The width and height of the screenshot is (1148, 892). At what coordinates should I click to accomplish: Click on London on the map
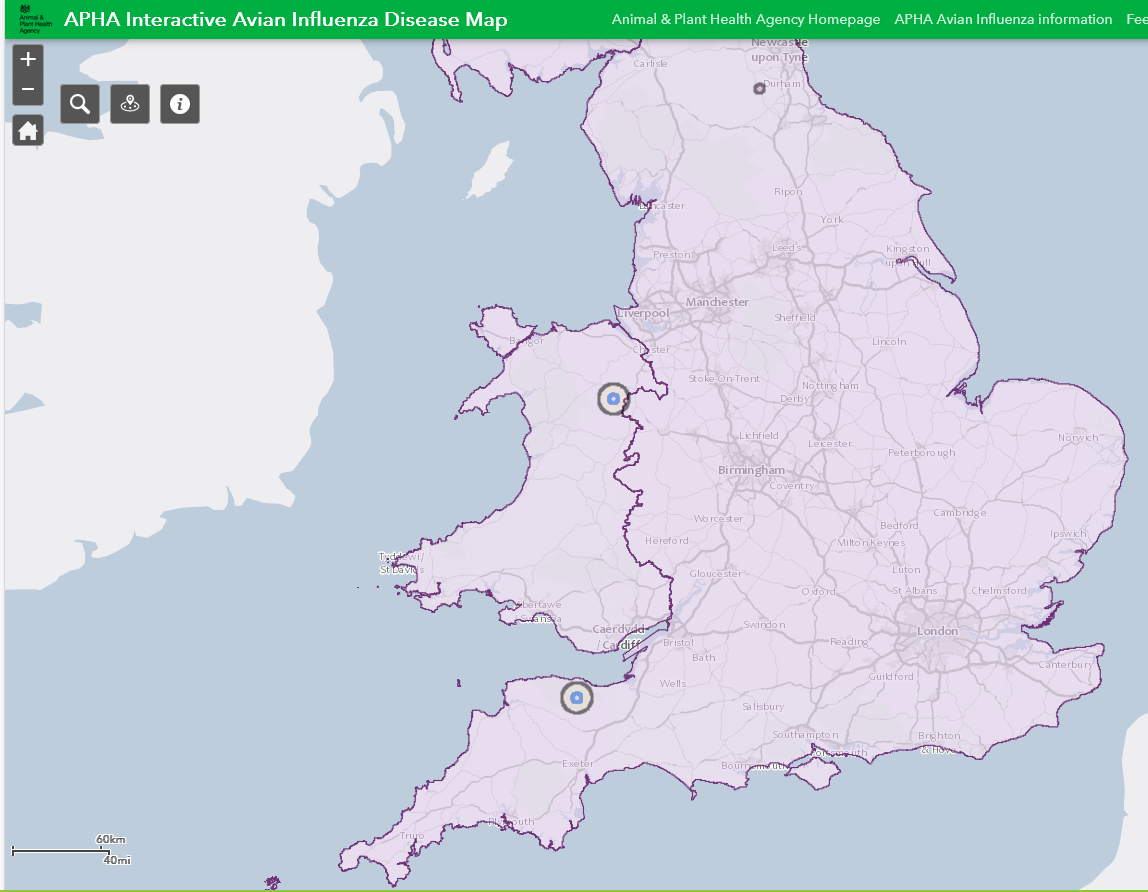point(937,631)
